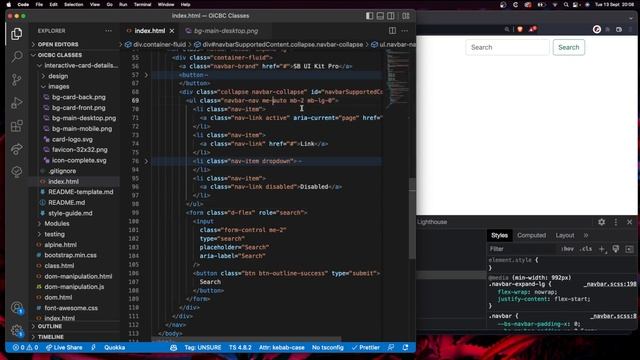This screenshot has height=360, width=640.
Task: Open DevTools settings gear
Action: (602, 222)
